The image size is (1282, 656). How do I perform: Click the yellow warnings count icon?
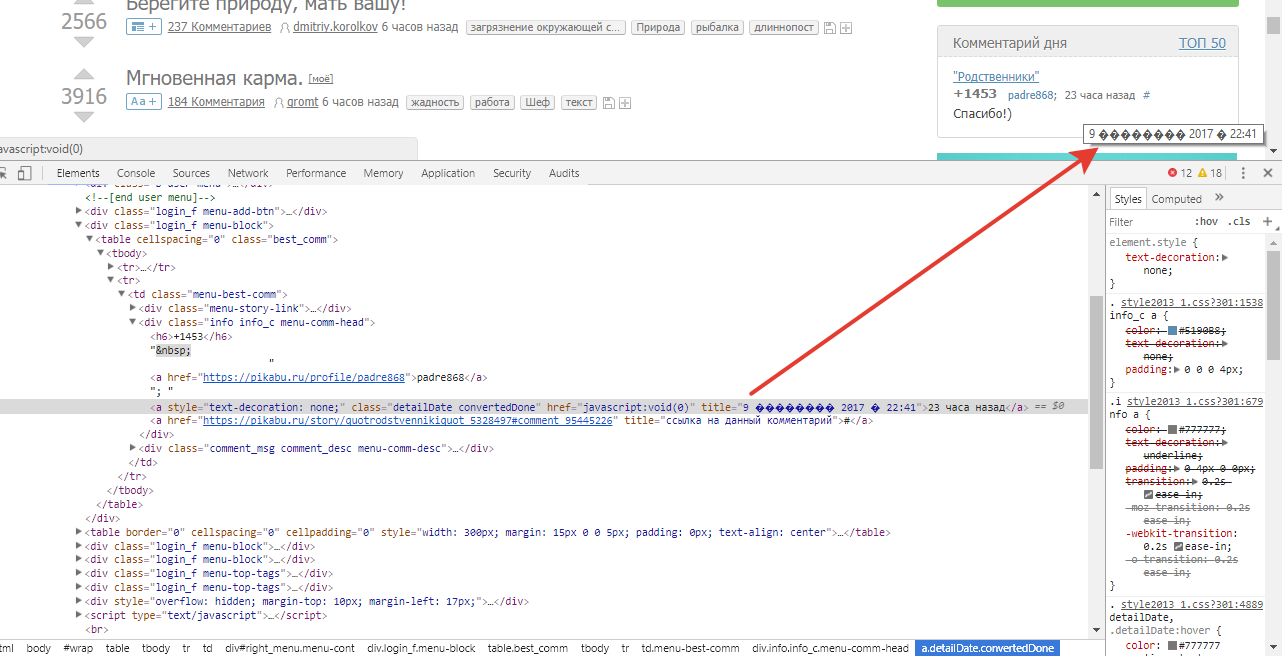click(x=1203, y=173)
